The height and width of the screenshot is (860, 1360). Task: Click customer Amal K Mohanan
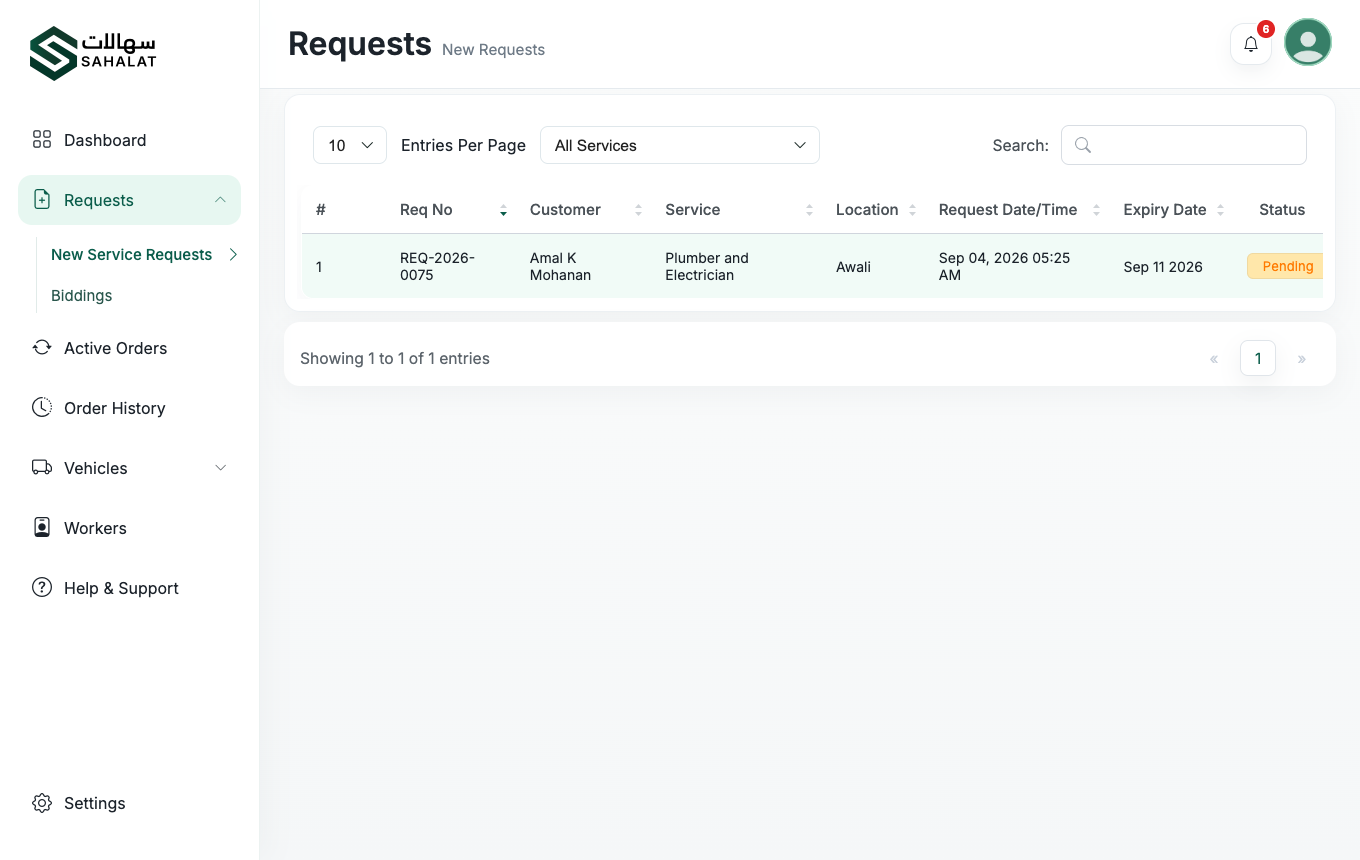pyautogui.click(x=561, y=266)
